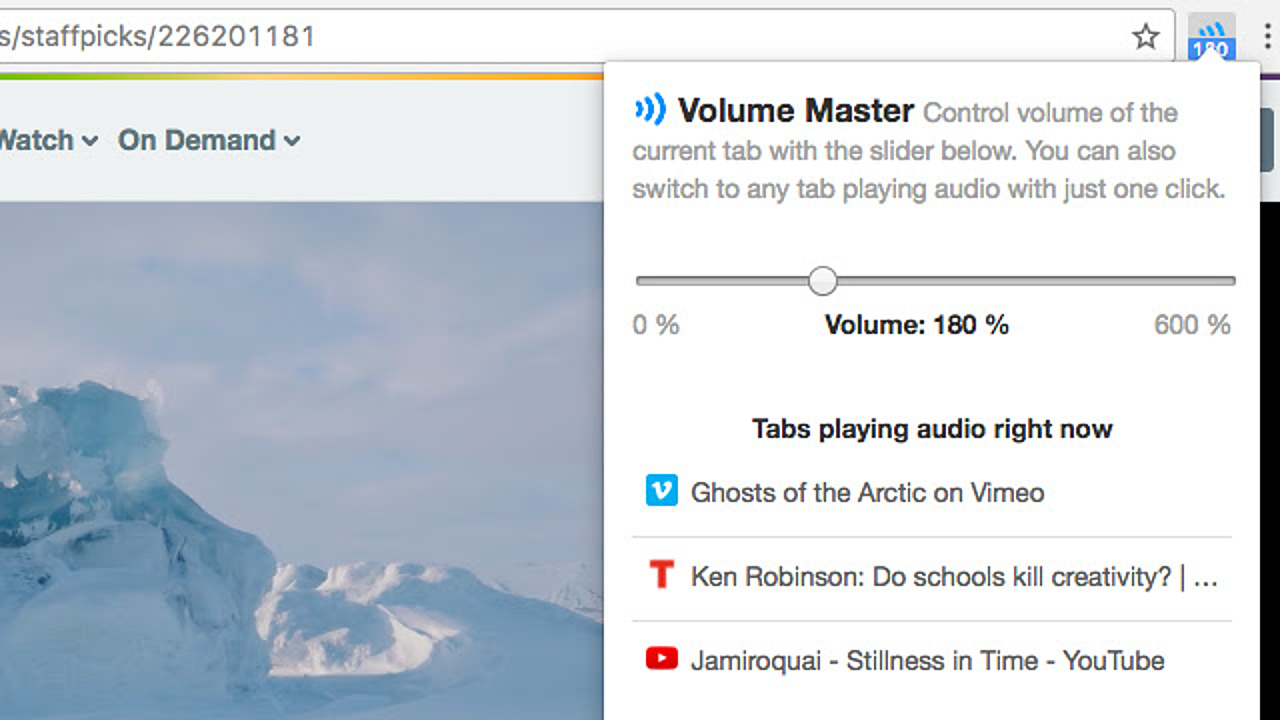Image resolution: width=1280 pixels, height=720 pixels.
Task: Click the blue sound-wave logo in popup
Action: point(650,110)
